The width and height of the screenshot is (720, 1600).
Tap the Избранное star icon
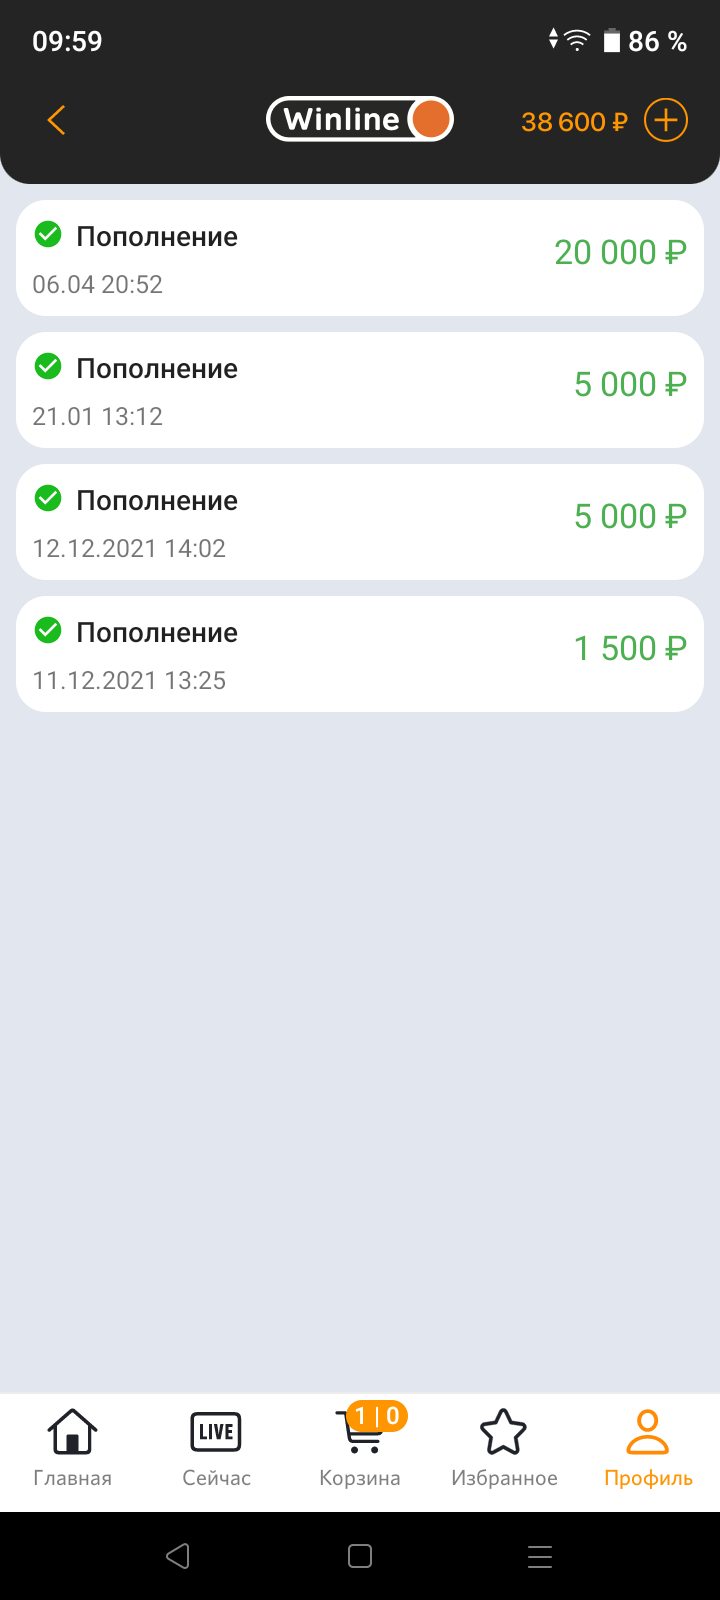point(504,1432)
